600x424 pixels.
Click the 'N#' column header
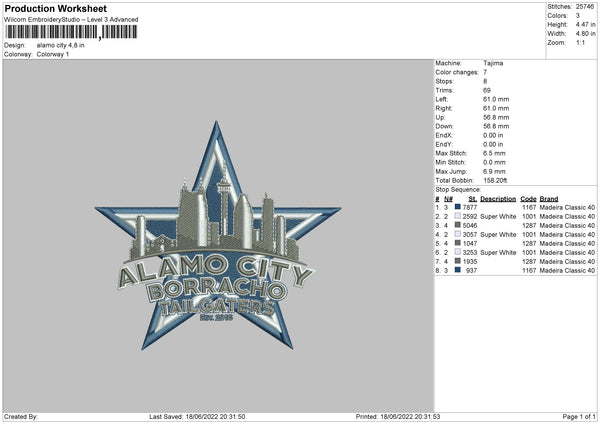(448, 199)
